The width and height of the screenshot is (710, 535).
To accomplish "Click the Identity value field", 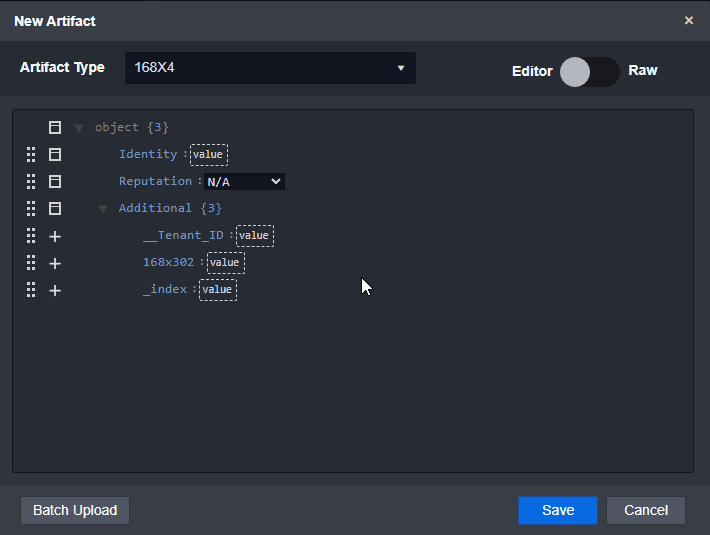I will [x=208, y=155].
